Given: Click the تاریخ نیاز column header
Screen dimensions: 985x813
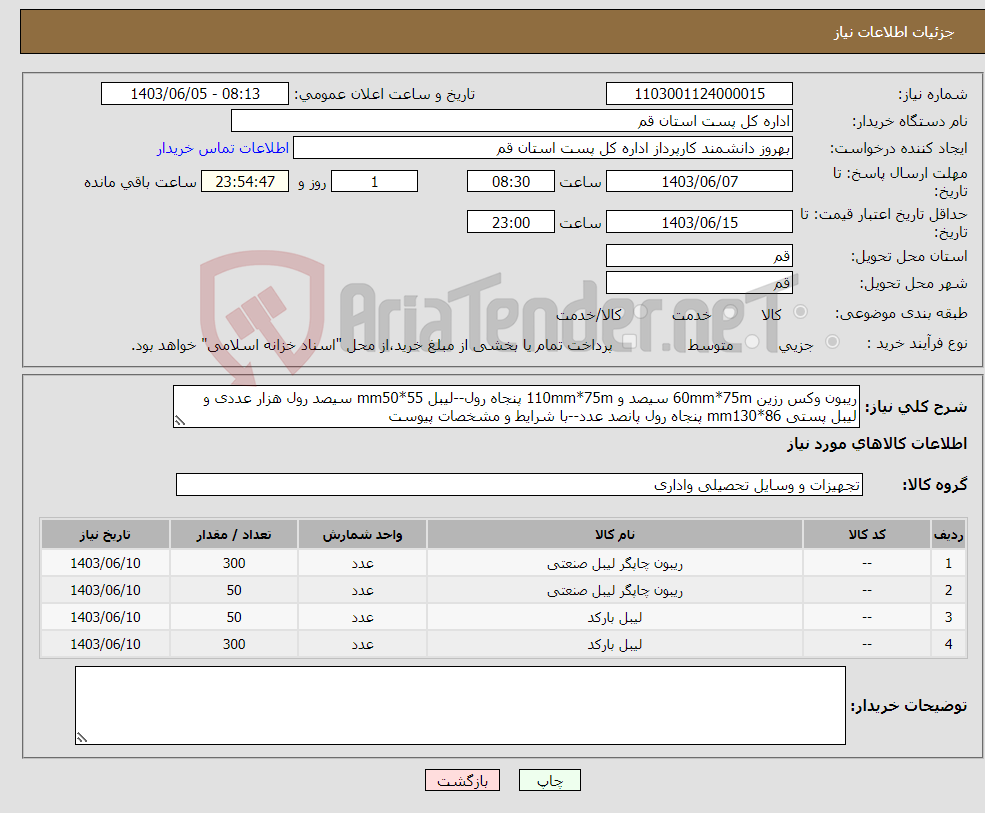Looking at the screenshot, I should [x=106, y=535].
